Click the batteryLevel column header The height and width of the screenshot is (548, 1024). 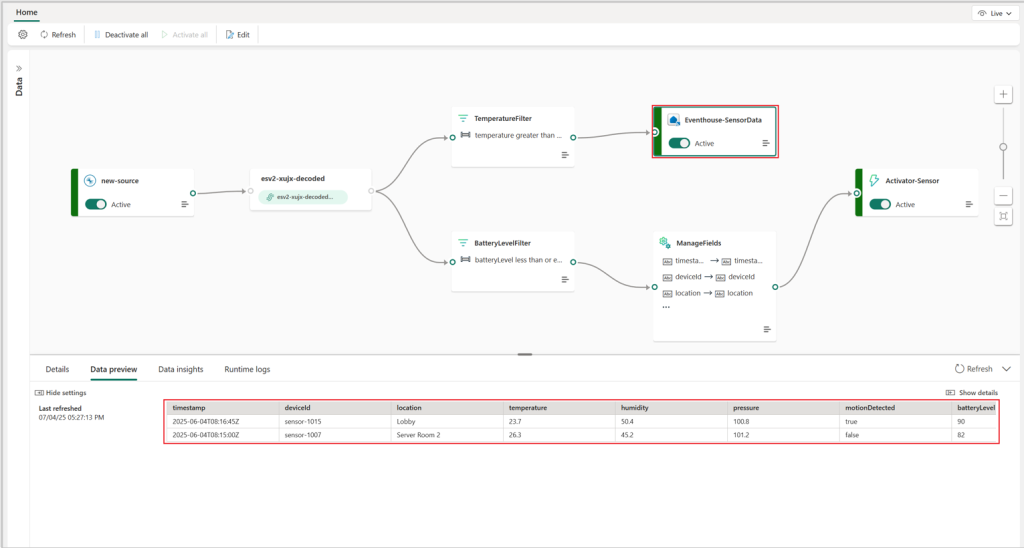[975, 408]
